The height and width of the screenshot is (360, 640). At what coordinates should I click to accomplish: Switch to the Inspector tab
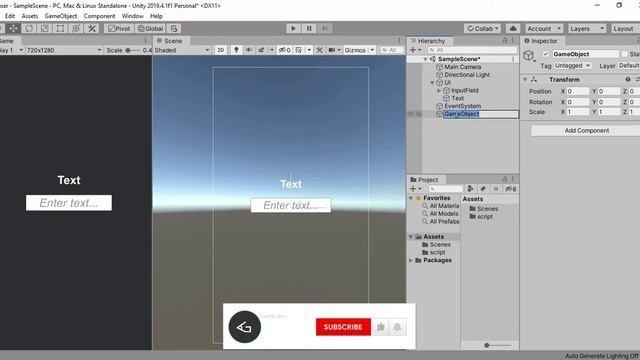click(x=541, y=41)
